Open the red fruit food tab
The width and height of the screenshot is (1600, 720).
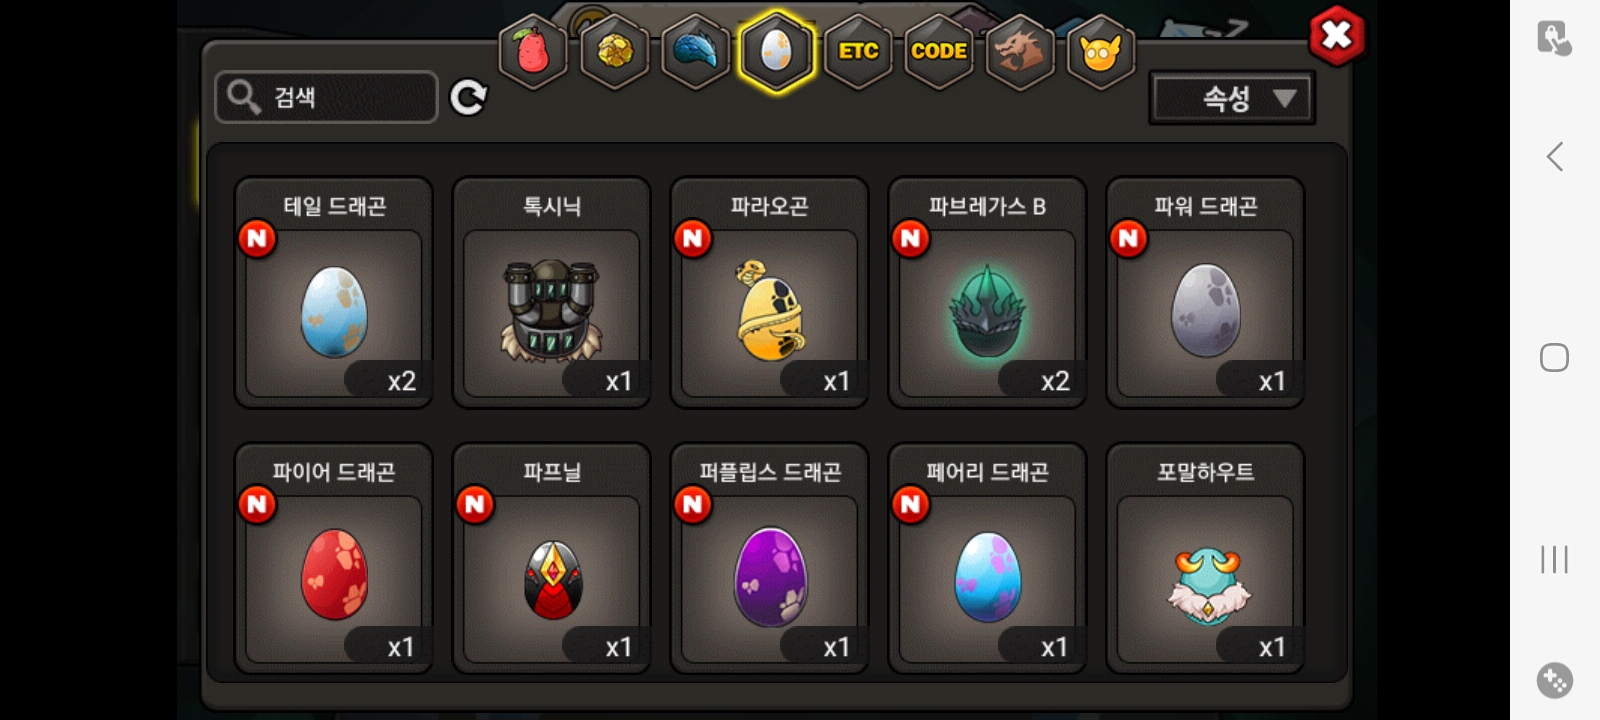click(x=533, y=51)
